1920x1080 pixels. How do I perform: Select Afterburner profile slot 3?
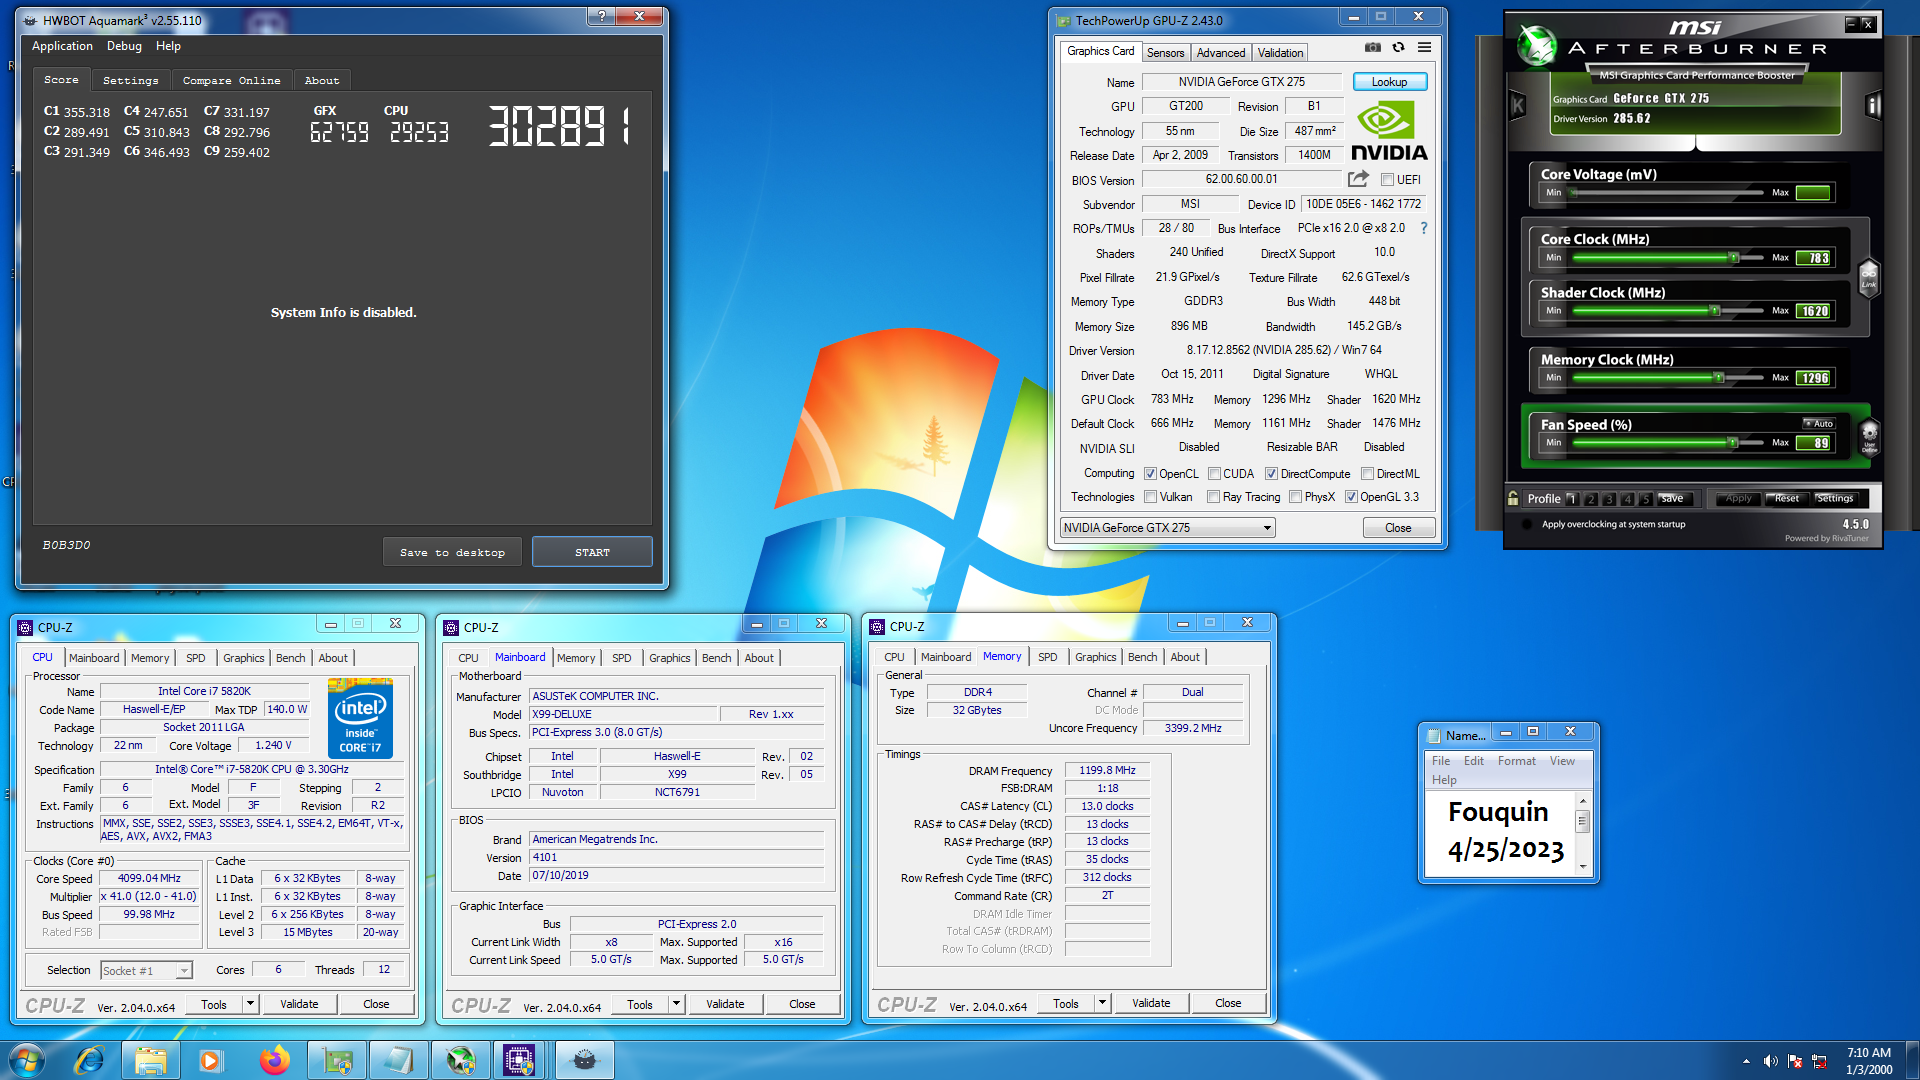[1609, 499]
